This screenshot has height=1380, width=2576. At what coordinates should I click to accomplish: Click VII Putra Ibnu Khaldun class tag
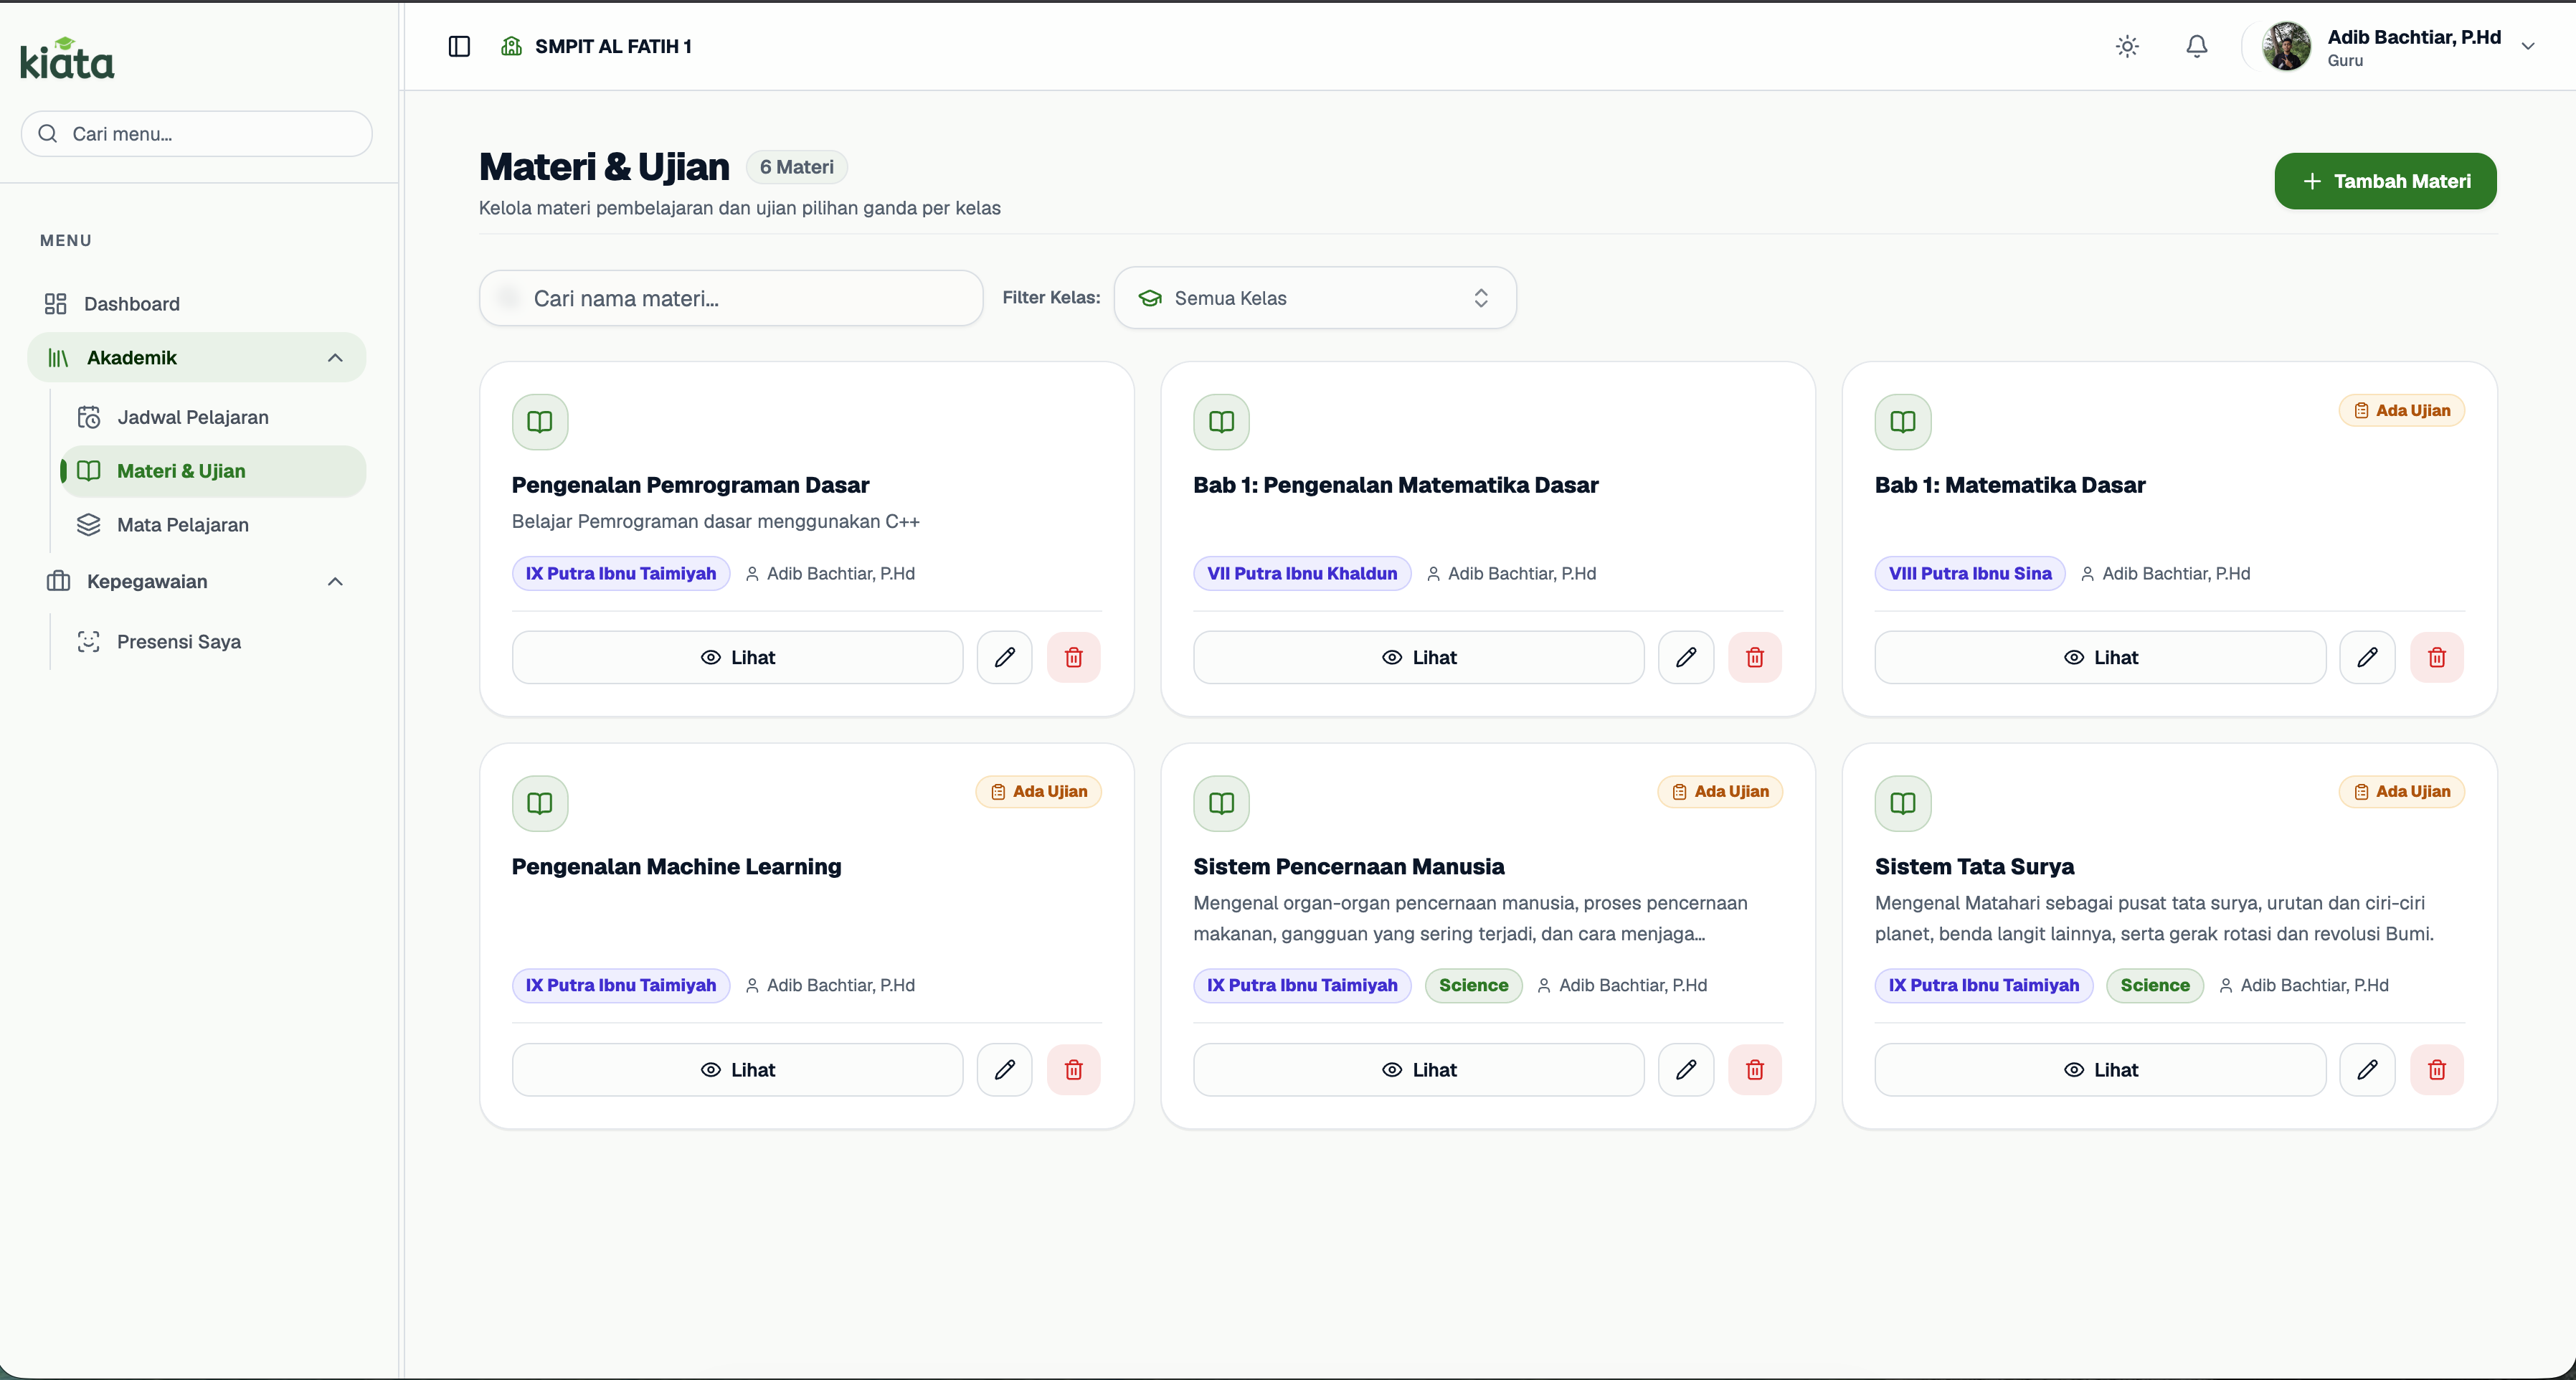pos(1302,573)
